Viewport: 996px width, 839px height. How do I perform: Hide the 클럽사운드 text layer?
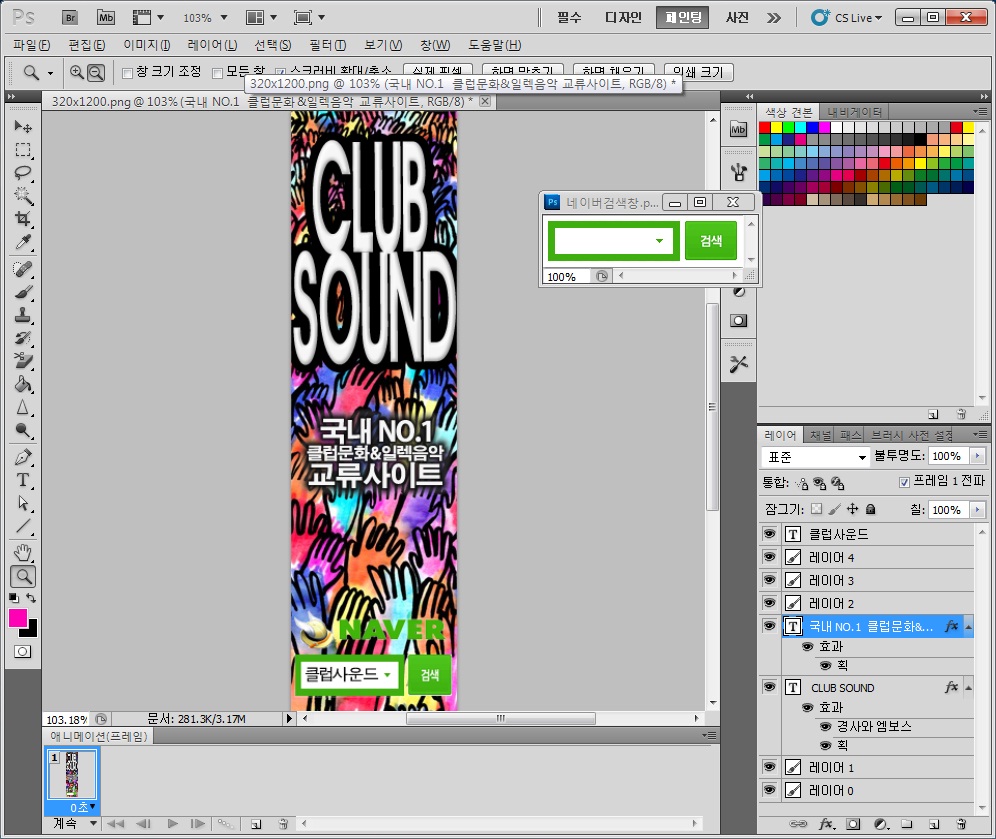[769, 534]
